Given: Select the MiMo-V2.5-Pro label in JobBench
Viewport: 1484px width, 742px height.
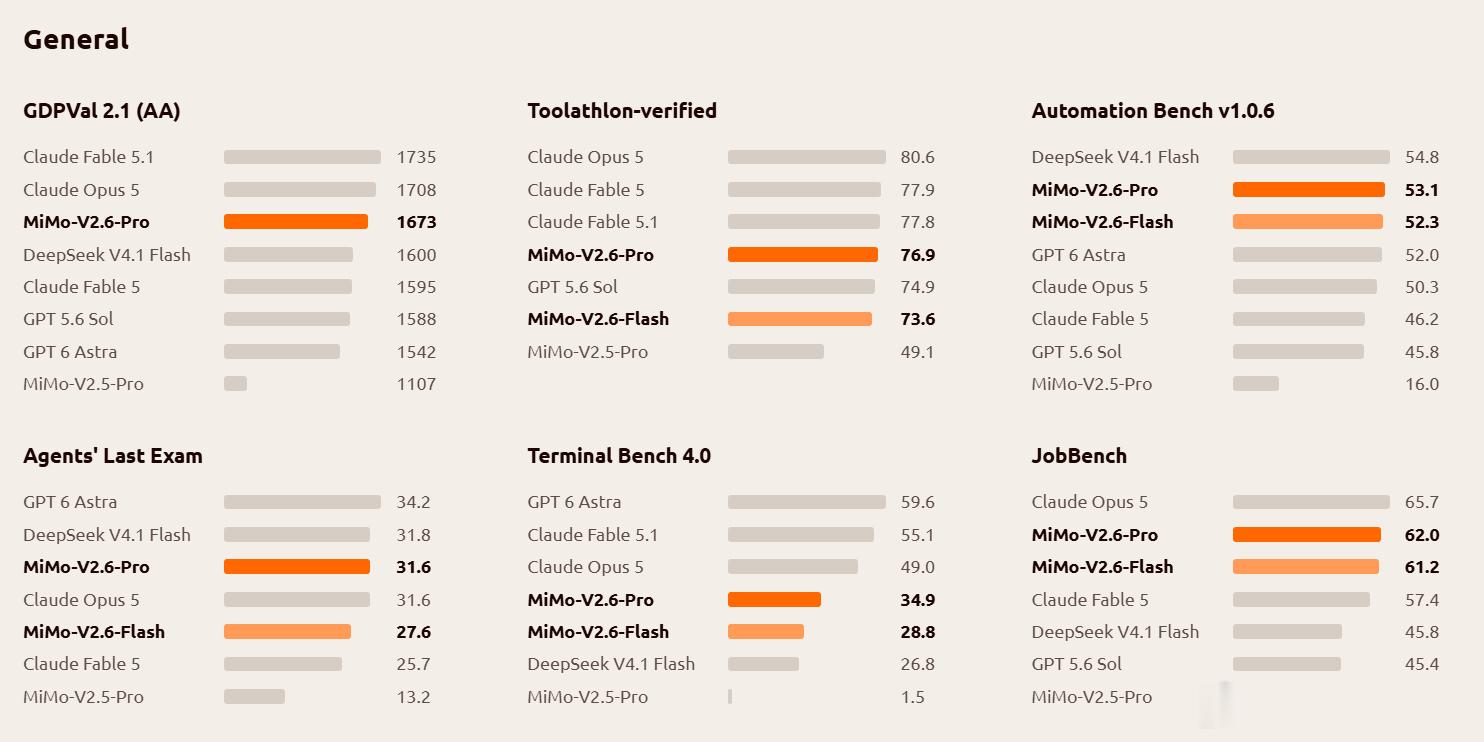Looking at the screenshot, I should (x=1092, y=697).
